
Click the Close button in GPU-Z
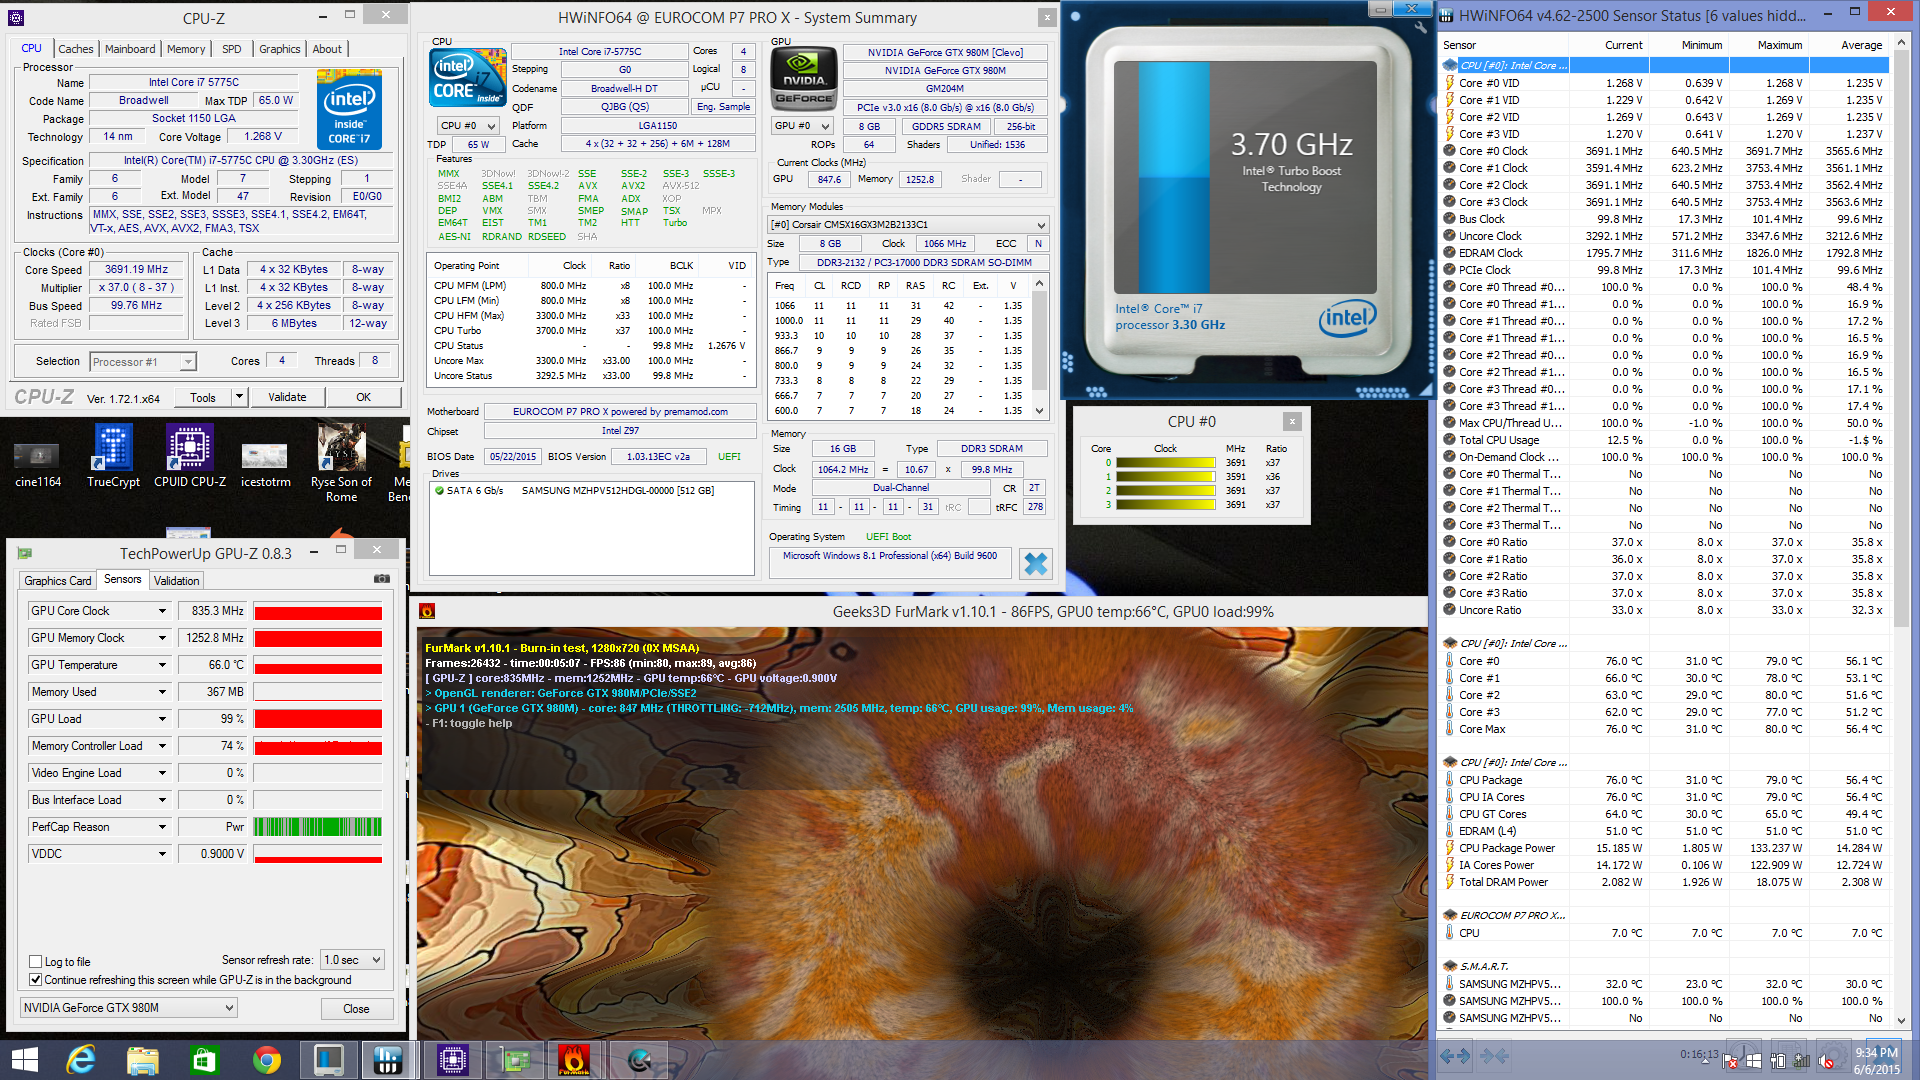(x=356, y=1009)
